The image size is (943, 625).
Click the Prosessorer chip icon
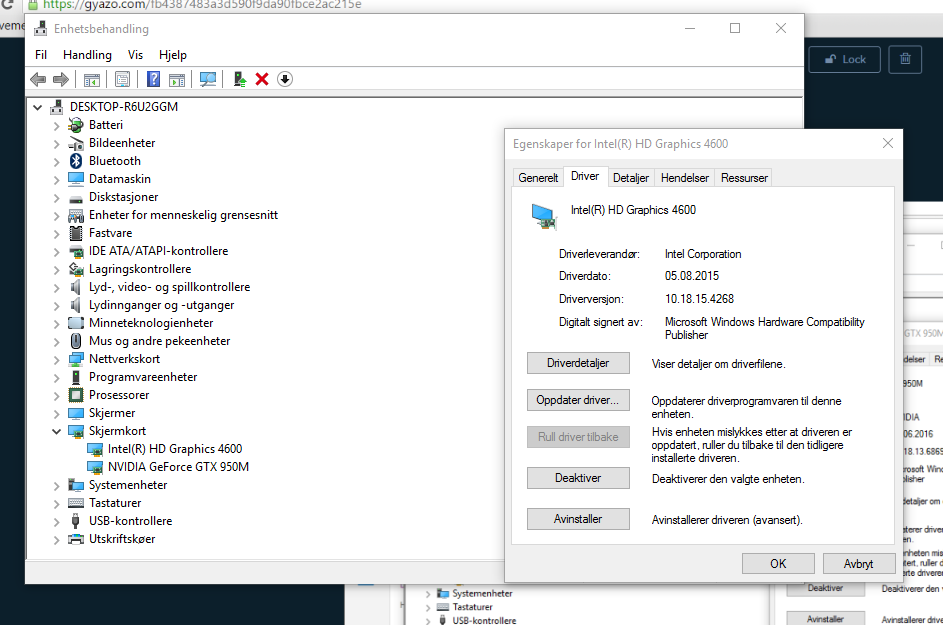click(76, 395)
